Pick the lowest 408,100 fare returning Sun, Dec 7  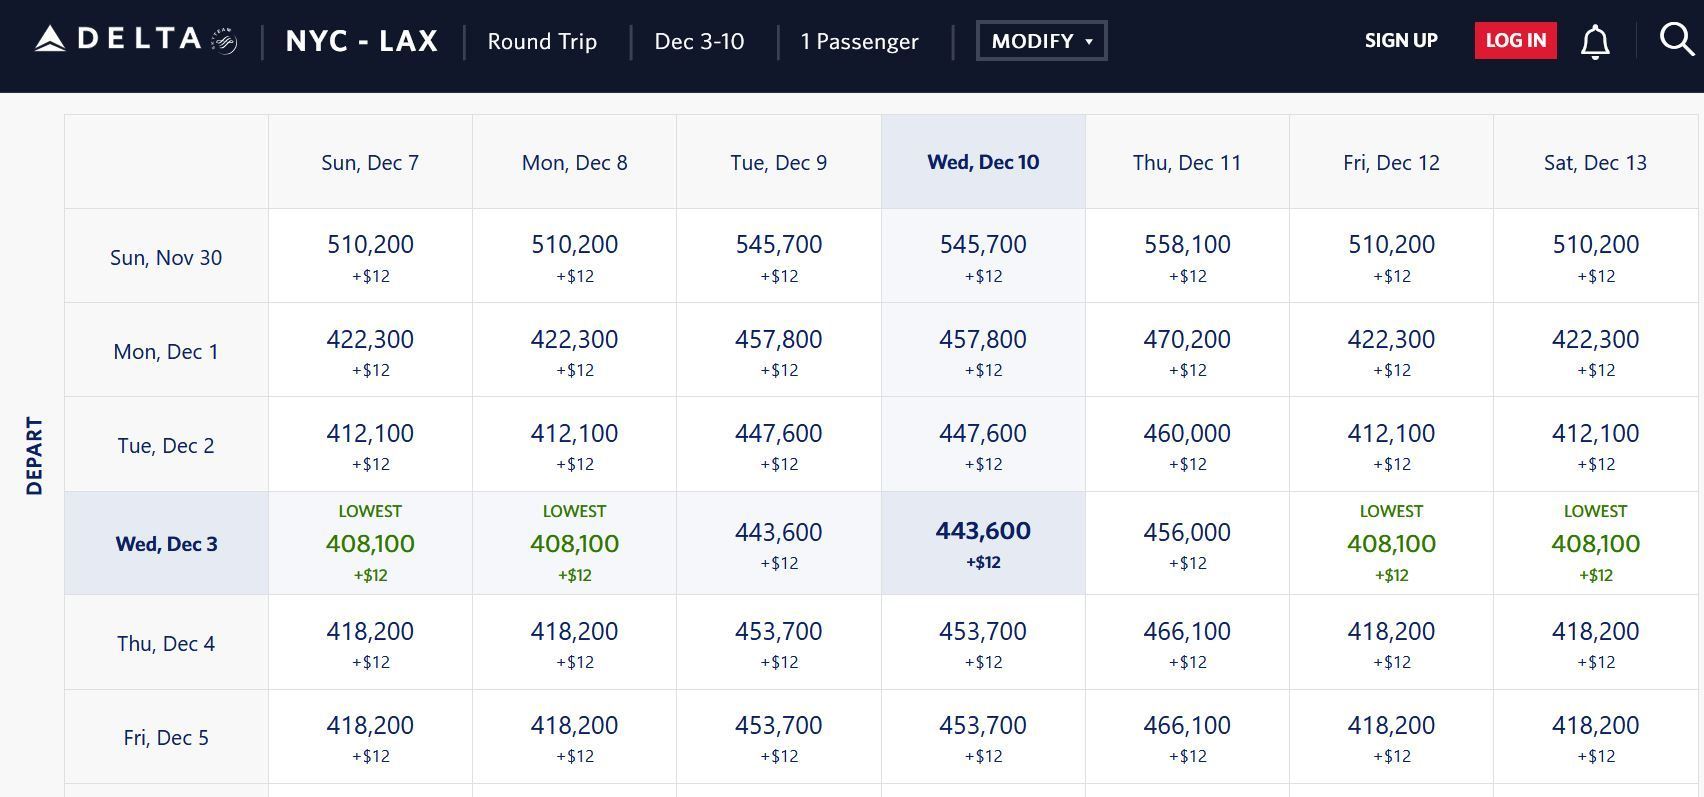tap(370, 544)
